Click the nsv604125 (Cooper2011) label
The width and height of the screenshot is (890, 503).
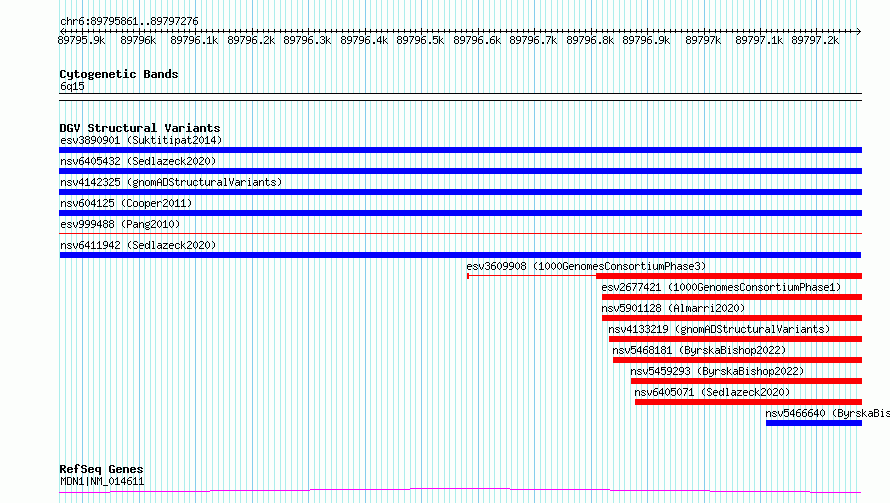pyautogui.click(x=126, y=203)
